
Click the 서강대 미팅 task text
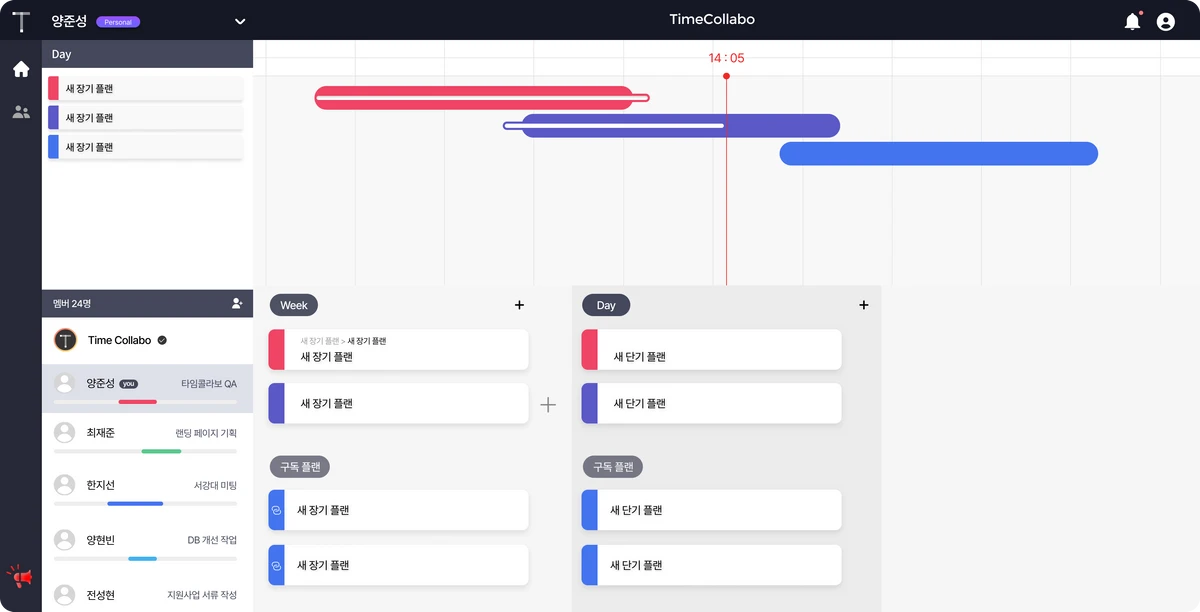pos(216,486)
